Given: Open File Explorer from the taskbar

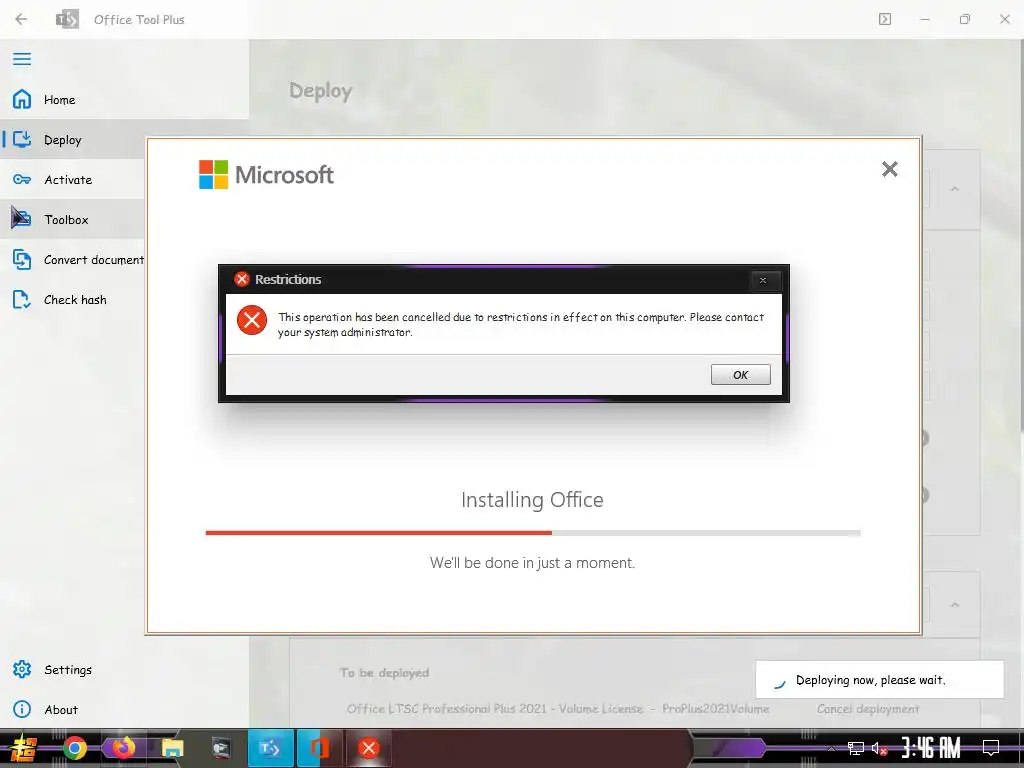Looking at the screenshot, I should click(172, 748).
